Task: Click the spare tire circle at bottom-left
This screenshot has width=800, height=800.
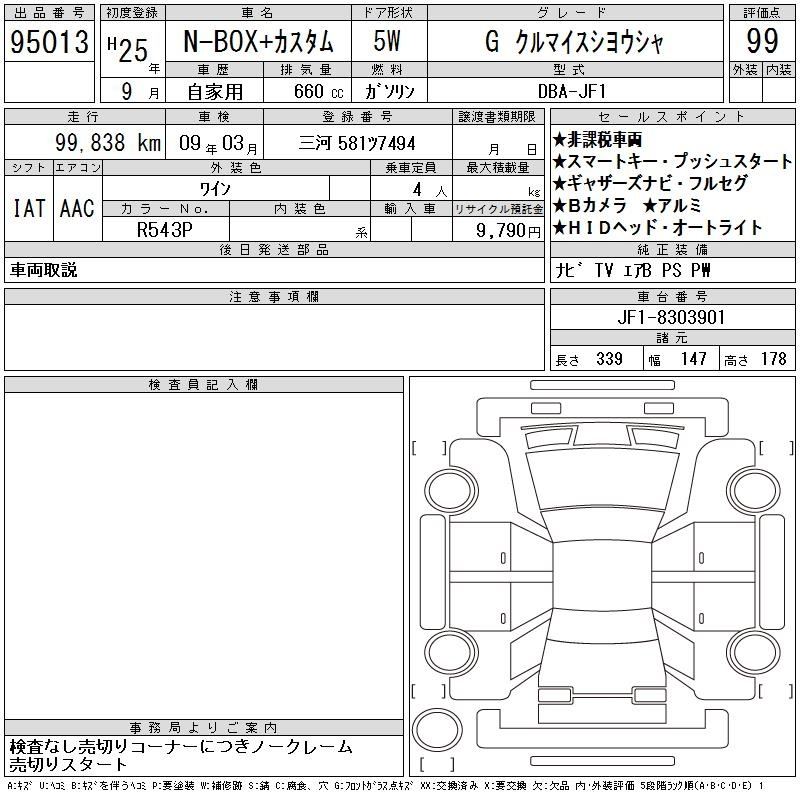Action: coord(437,725)
